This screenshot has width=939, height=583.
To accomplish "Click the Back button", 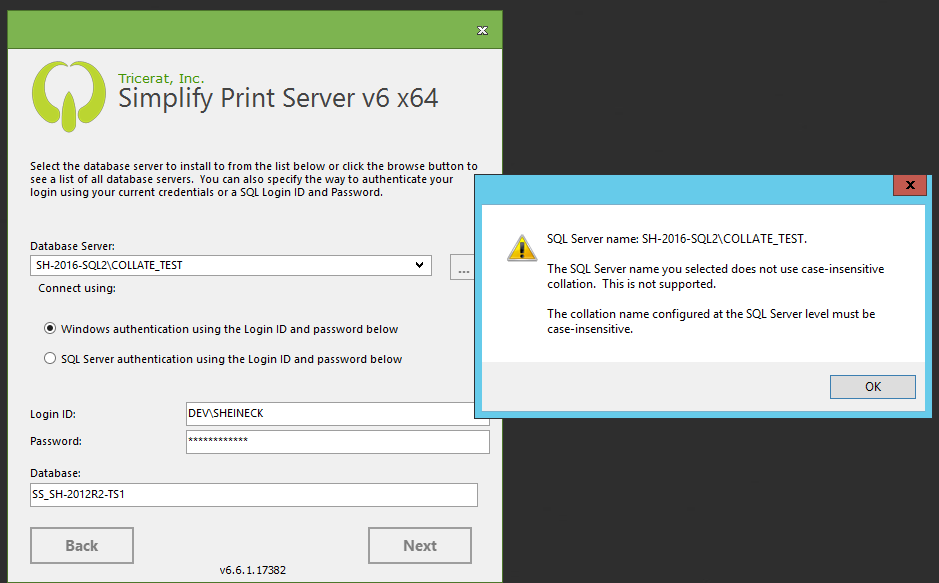I will tap(81, 545).
